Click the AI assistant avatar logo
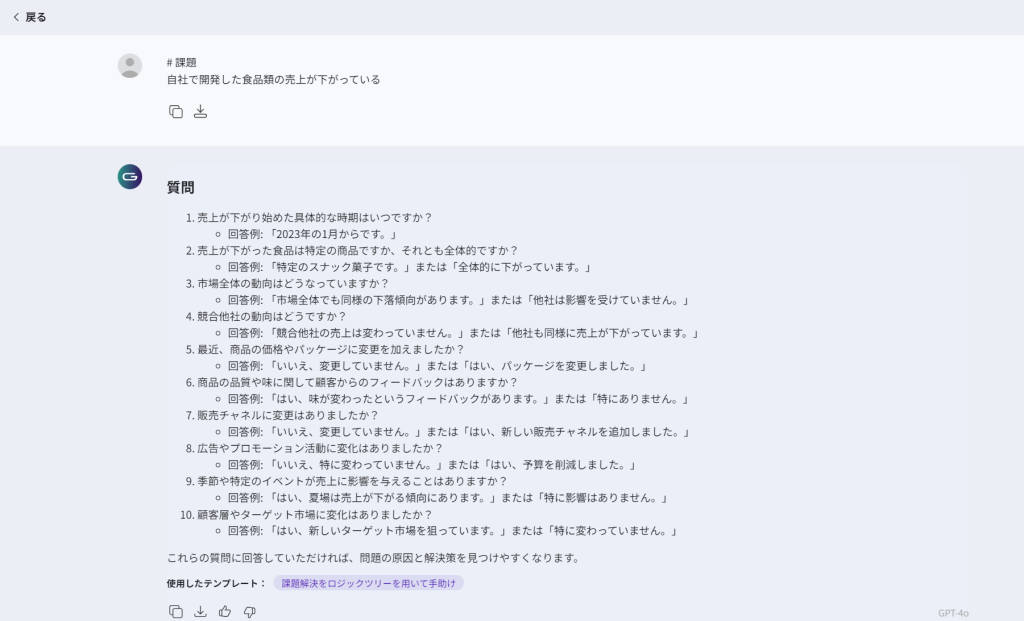This screenshot has height=621, width=1024. [x=130, y=177]
